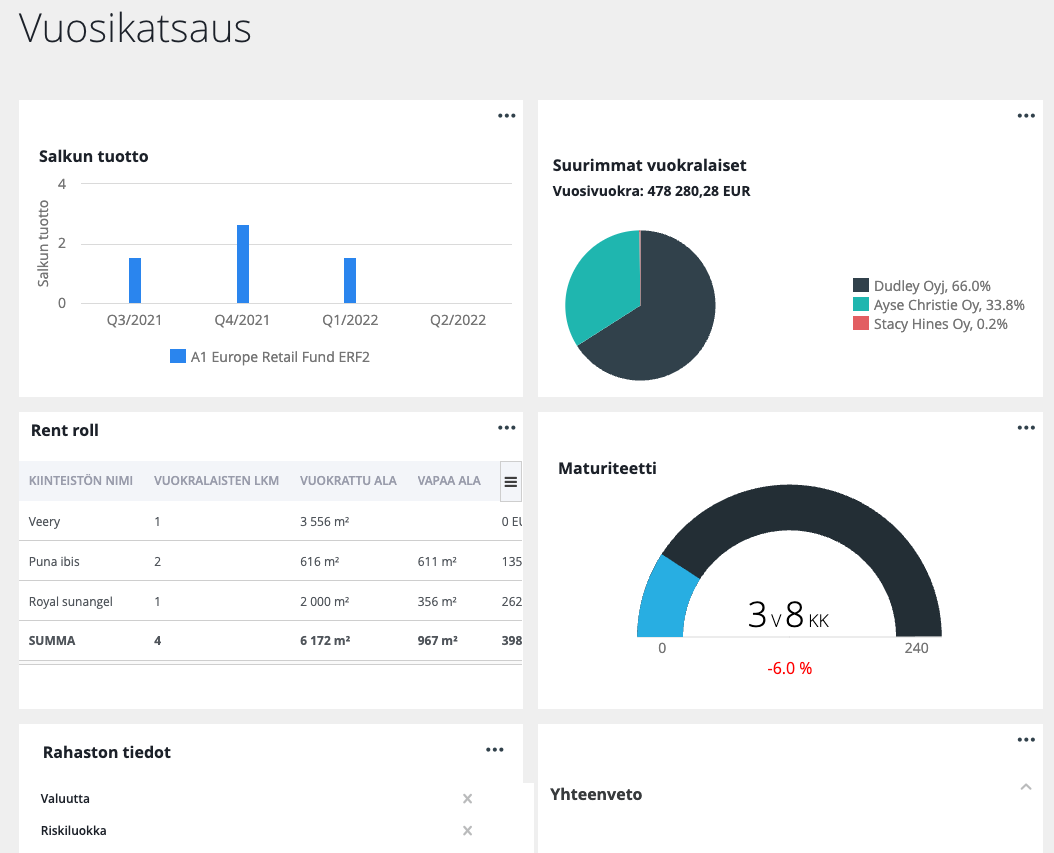Open options menu of Suurimmat vuokralaiset widget
The image size is (1054, 853).
point(1026,116)
